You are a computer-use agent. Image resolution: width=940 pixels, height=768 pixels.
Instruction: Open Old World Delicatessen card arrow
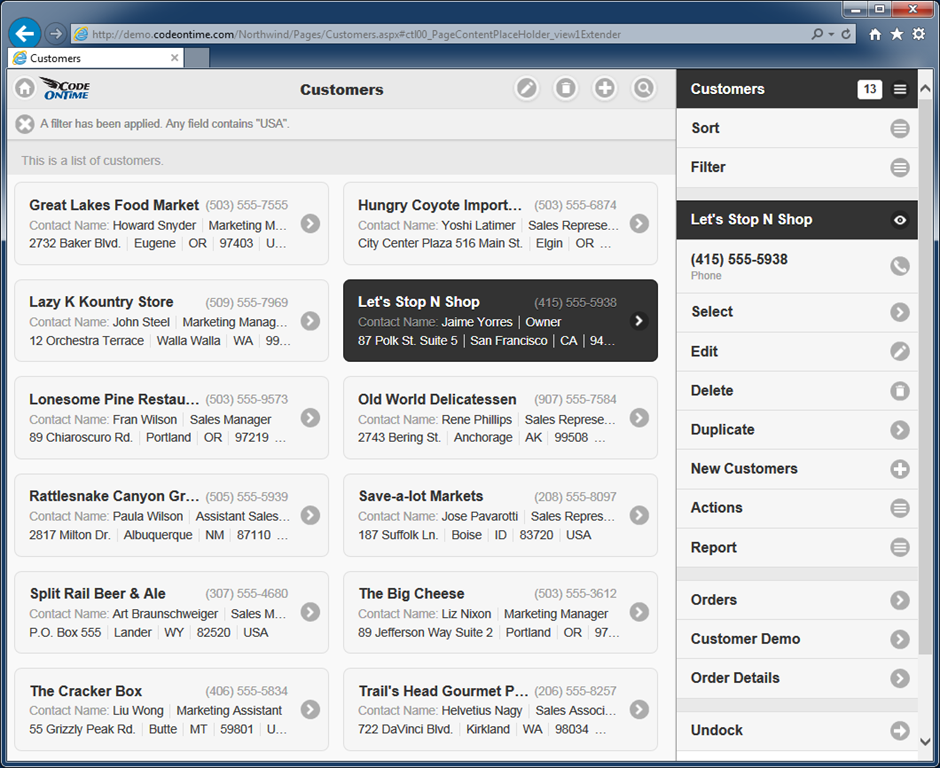[x=639, y=418]
